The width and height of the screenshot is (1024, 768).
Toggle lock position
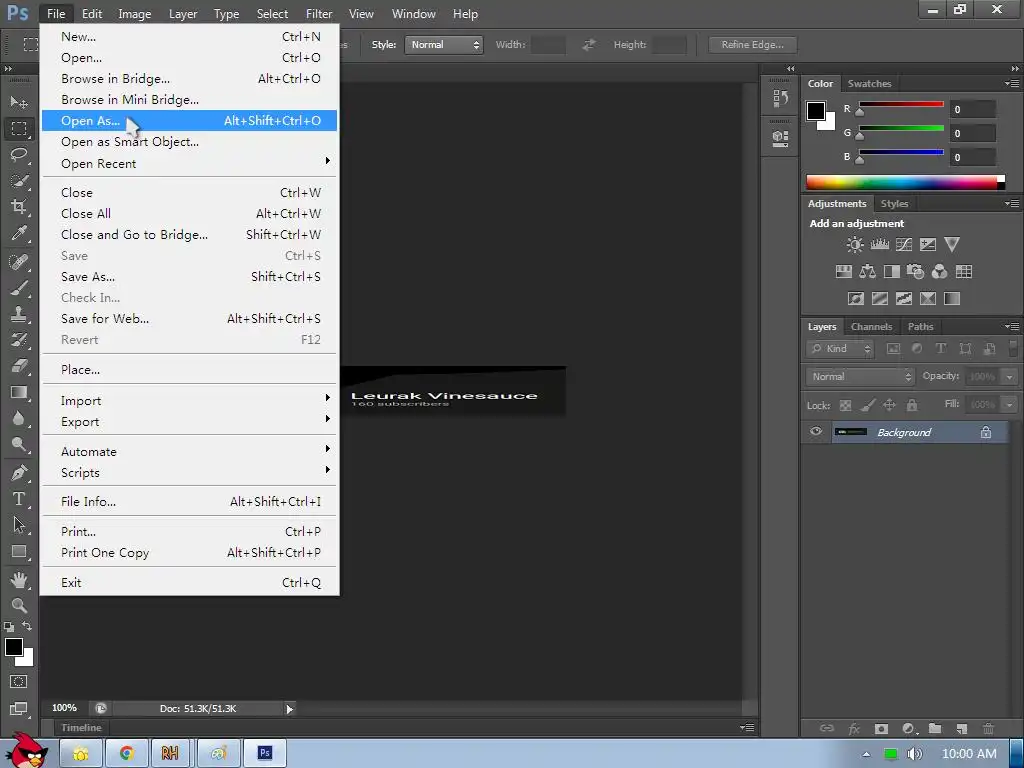click(x=889, y=406)
